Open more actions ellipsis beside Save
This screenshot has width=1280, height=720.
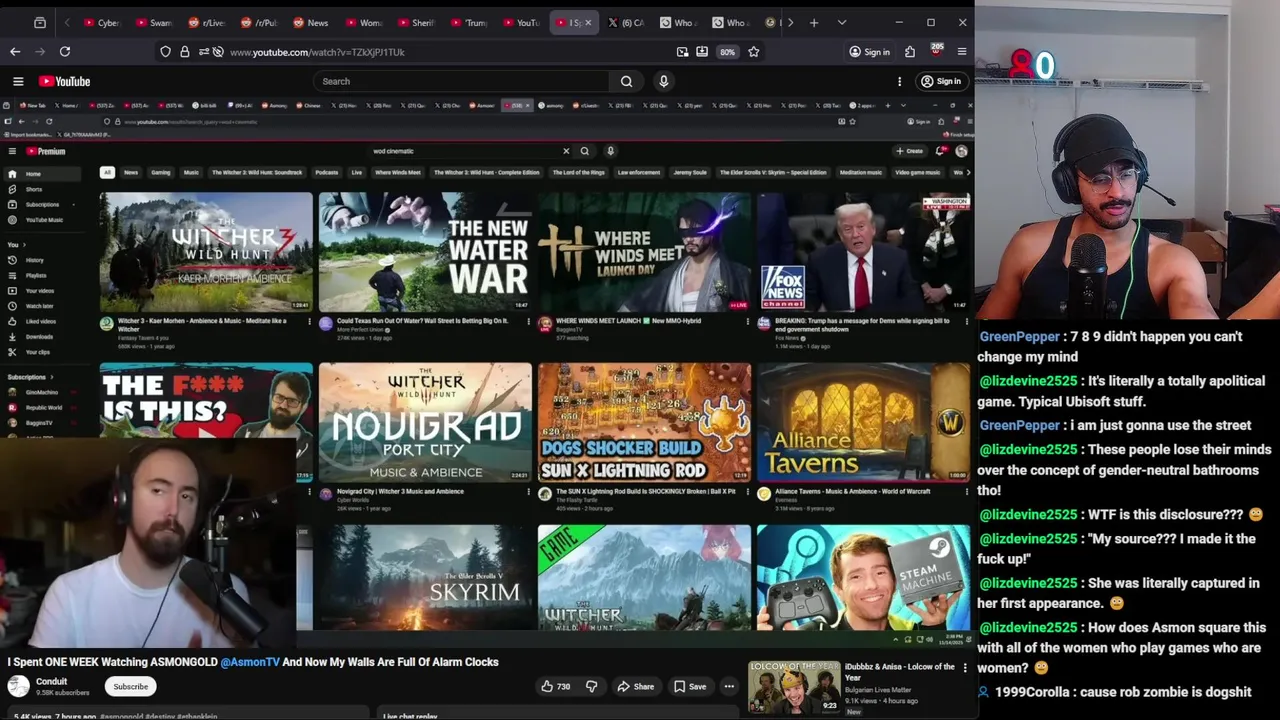(729, 687)
